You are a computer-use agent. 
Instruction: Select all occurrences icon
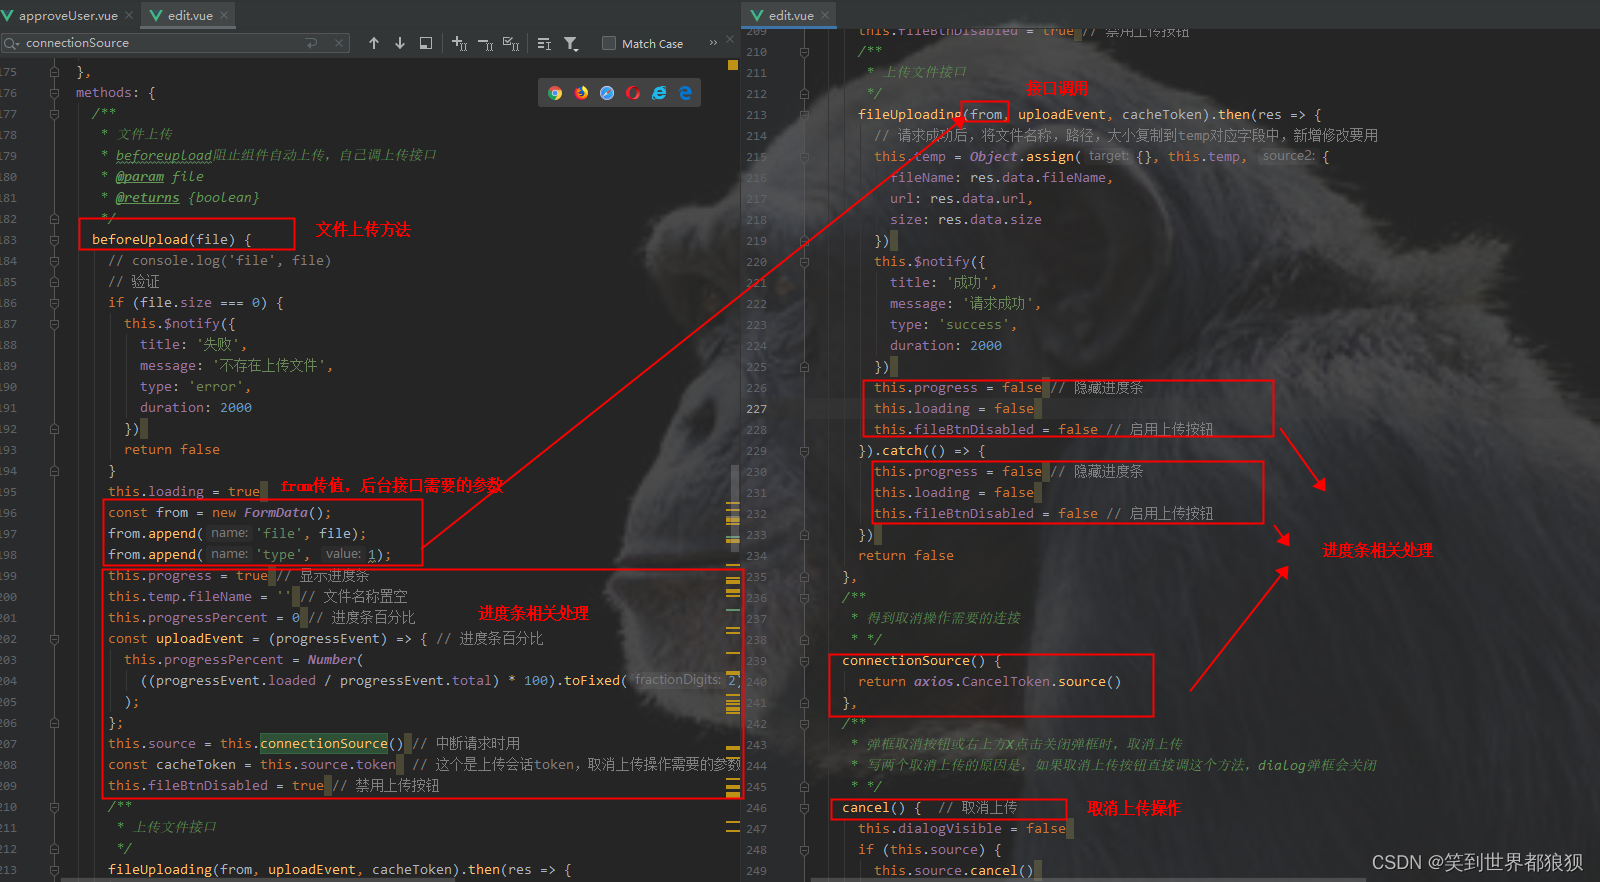click(511, 43)
